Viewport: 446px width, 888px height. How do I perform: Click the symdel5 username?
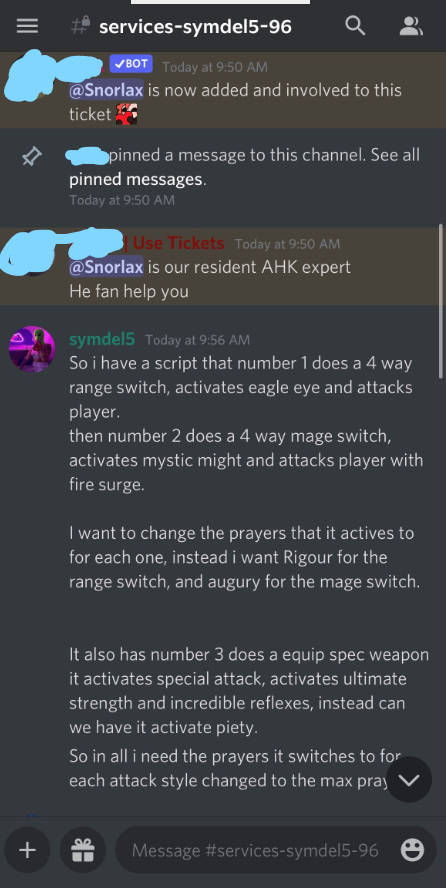(x=102, y=339)
